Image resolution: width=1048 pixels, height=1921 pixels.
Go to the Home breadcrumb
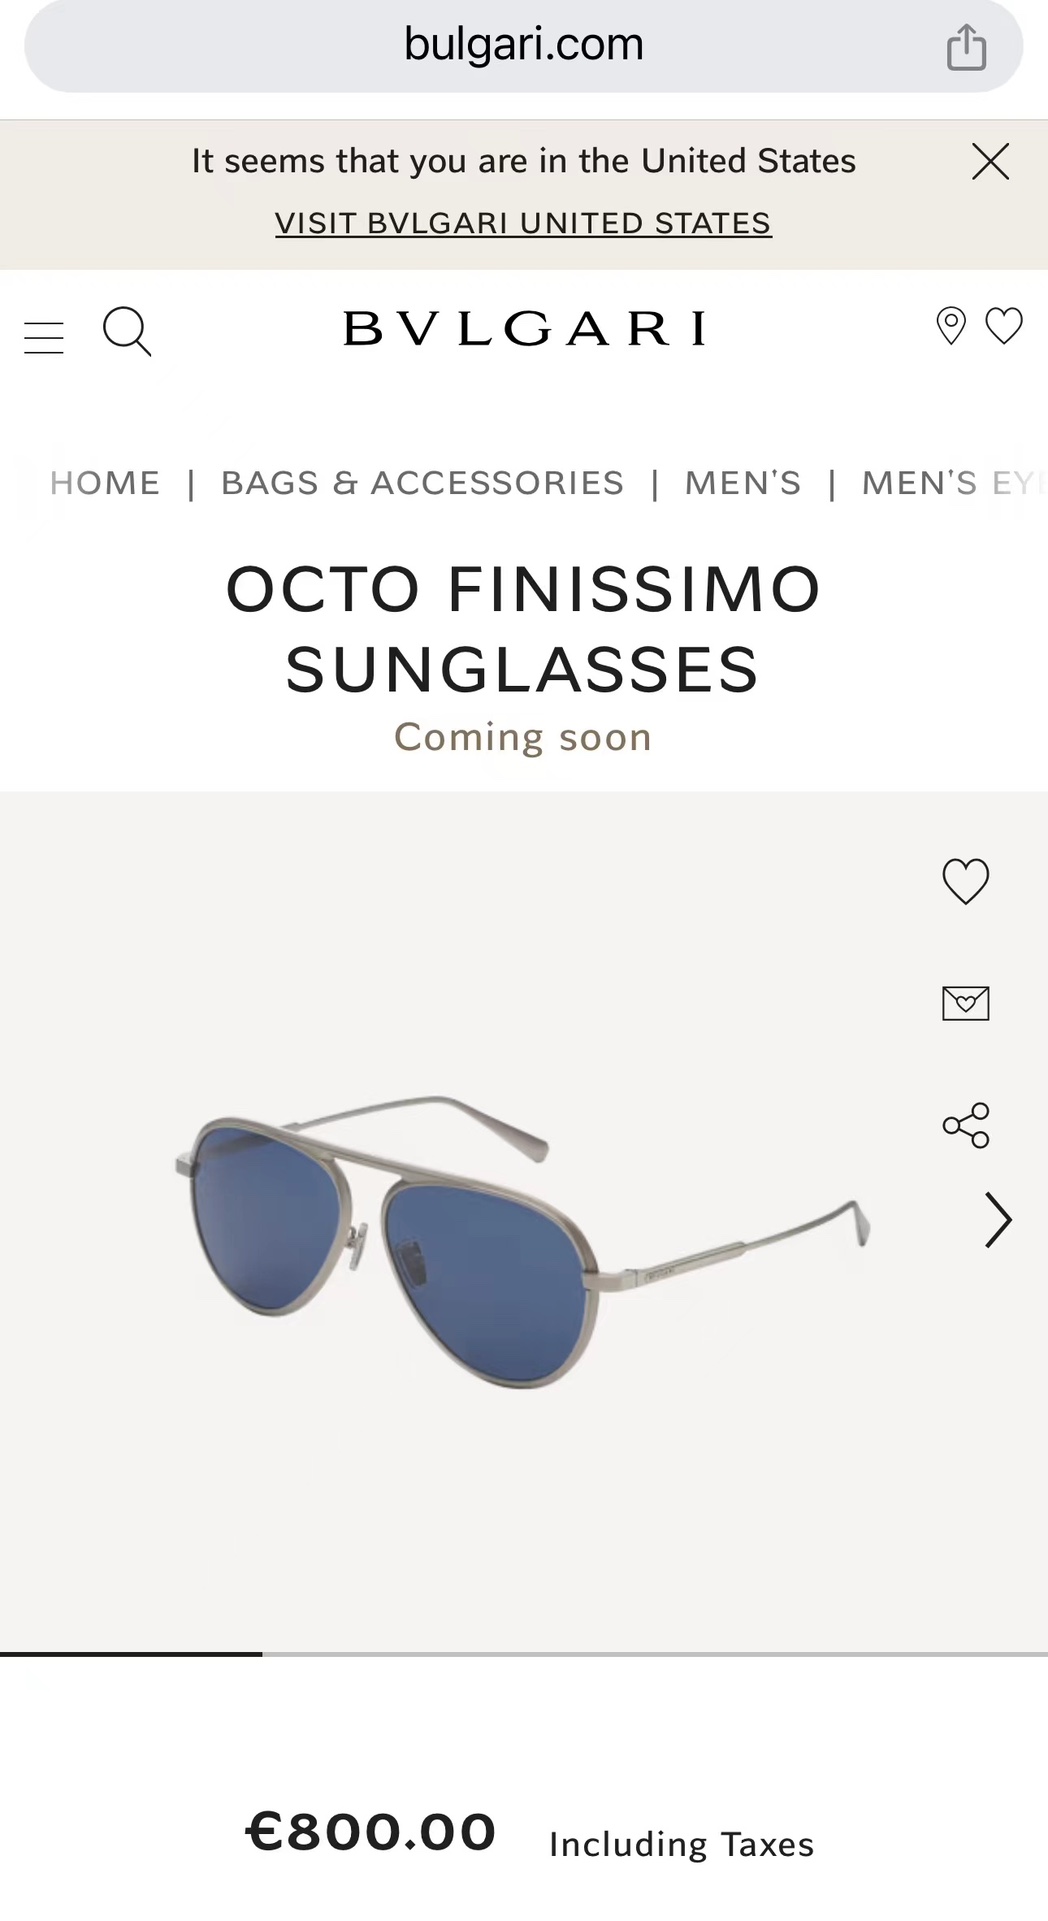click(x=105, y=483)
